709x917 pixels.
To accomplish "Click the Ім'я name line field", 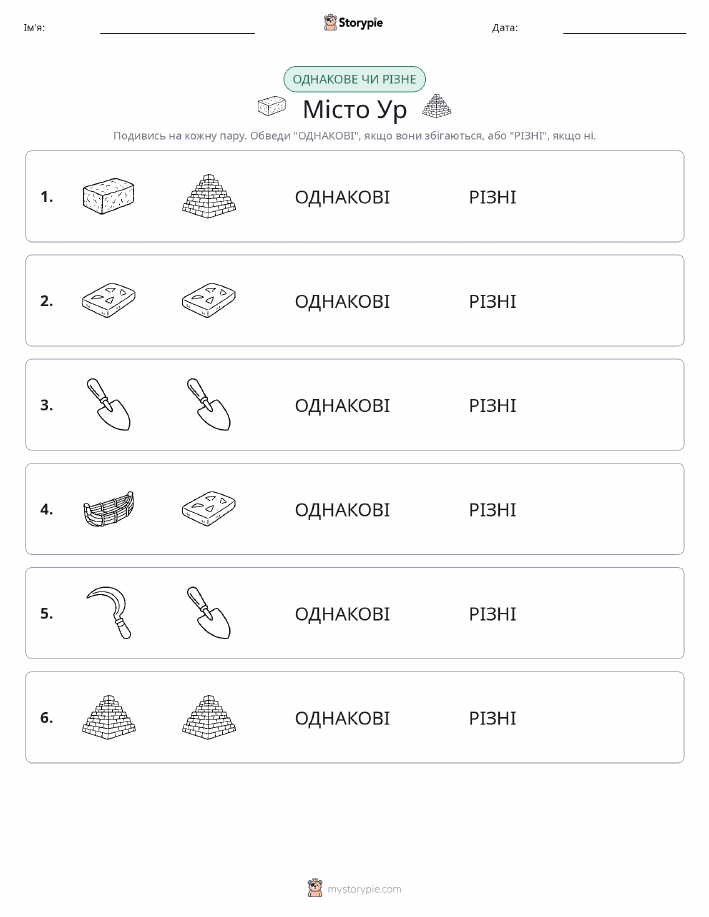I will click(177, 27).
